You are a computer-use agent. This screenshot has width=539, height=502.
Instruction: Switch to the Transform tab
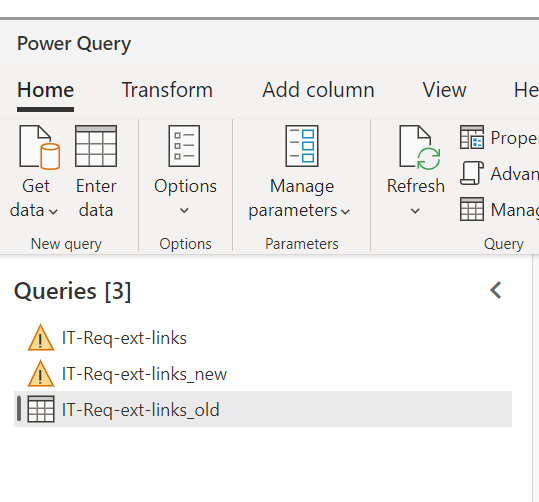[167, 90]
